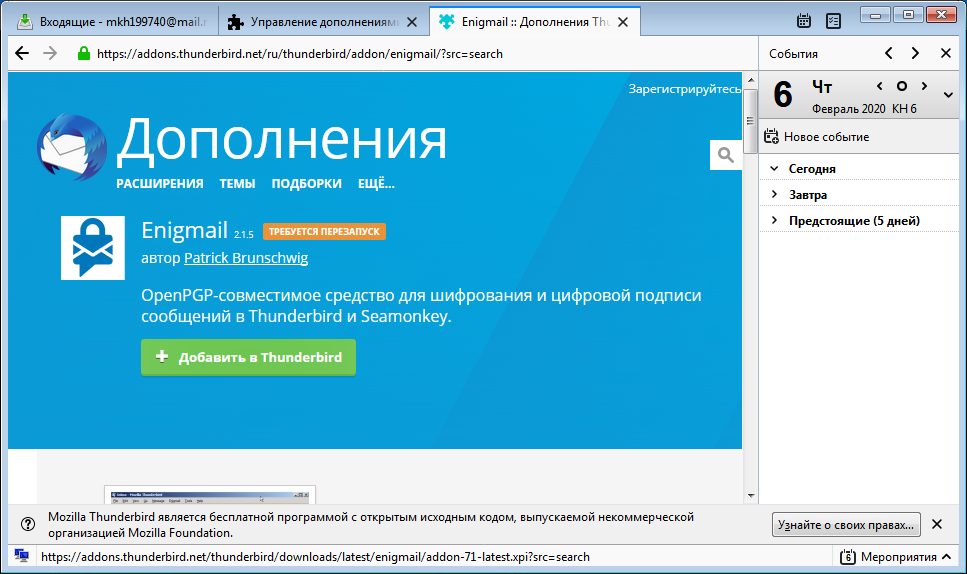The height and width of the screenshot is (574, 967).
Task: Go to next day in mini calendar
Action: (924, 86)
